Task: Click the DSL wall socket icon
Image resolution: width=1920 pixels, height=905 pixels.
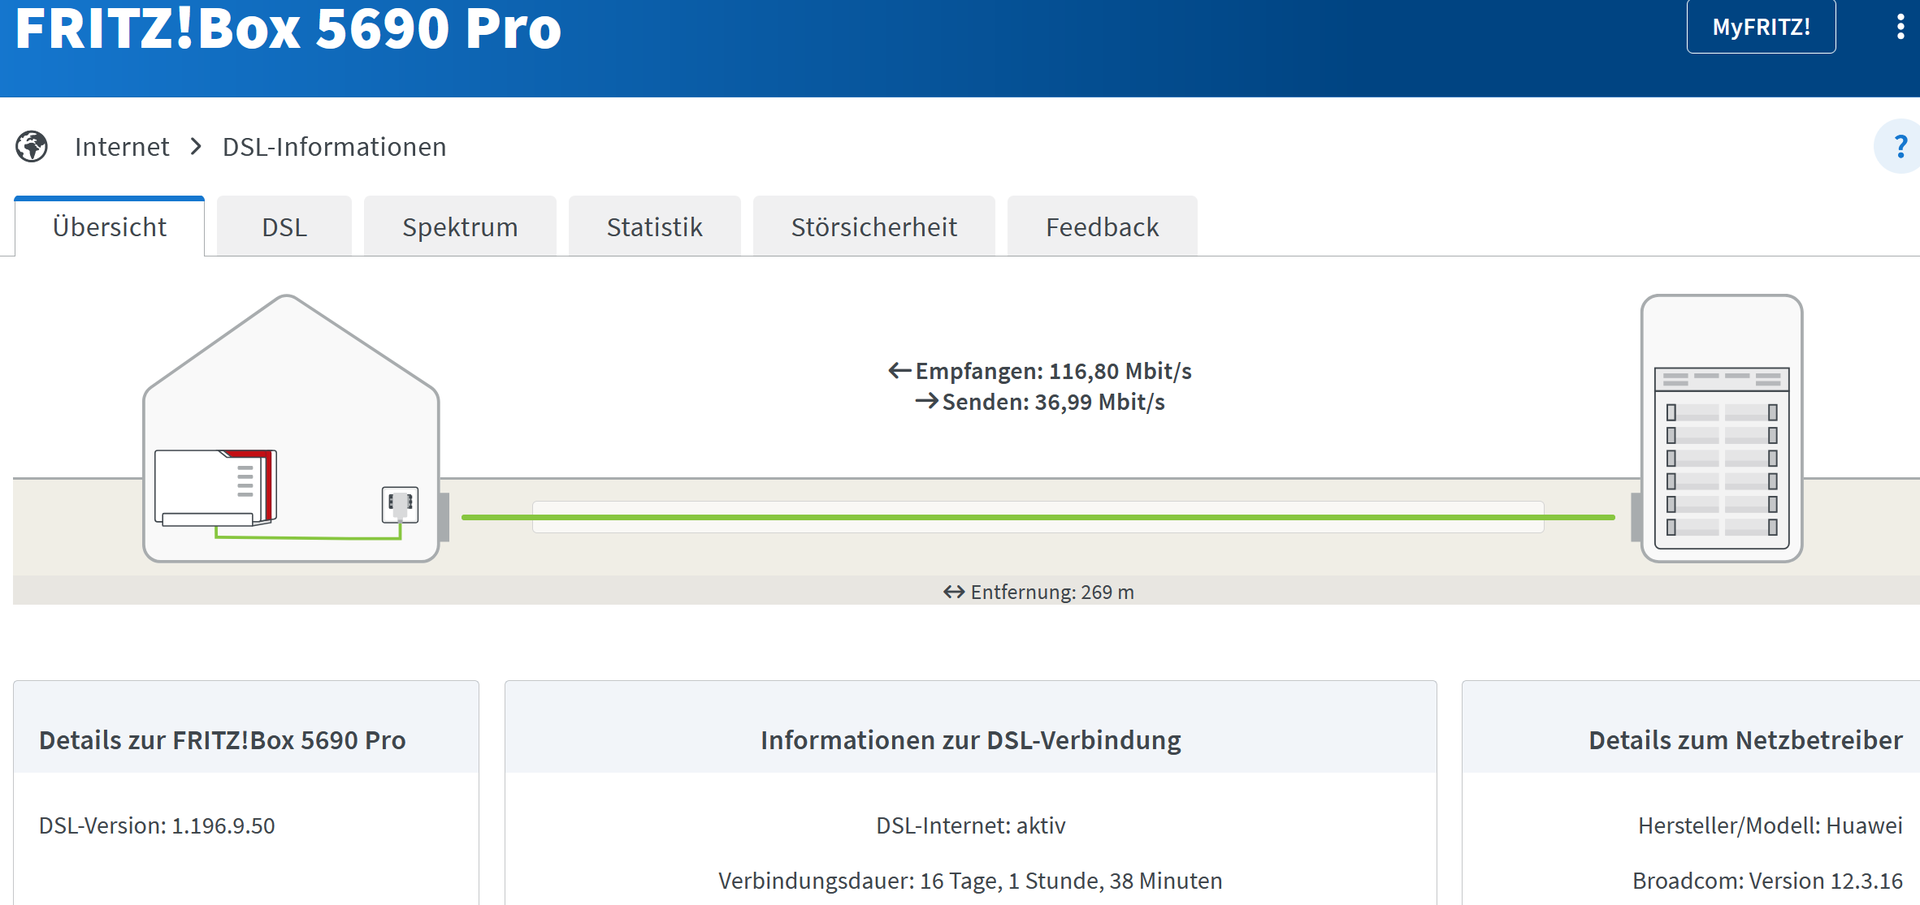Action: (x=400, y=504)
